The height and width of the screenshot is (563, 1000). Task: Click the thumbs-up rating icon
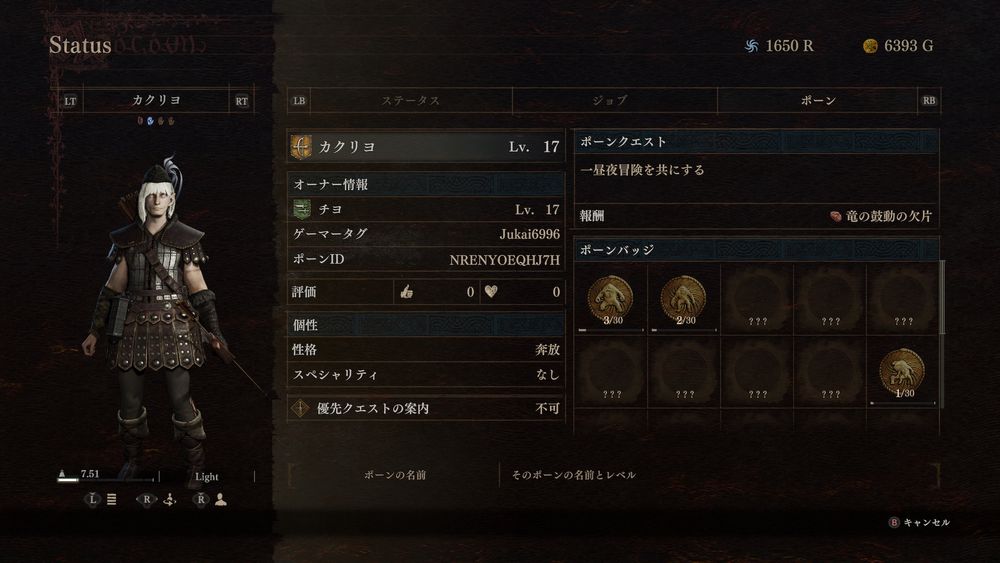tap(407, 291)
